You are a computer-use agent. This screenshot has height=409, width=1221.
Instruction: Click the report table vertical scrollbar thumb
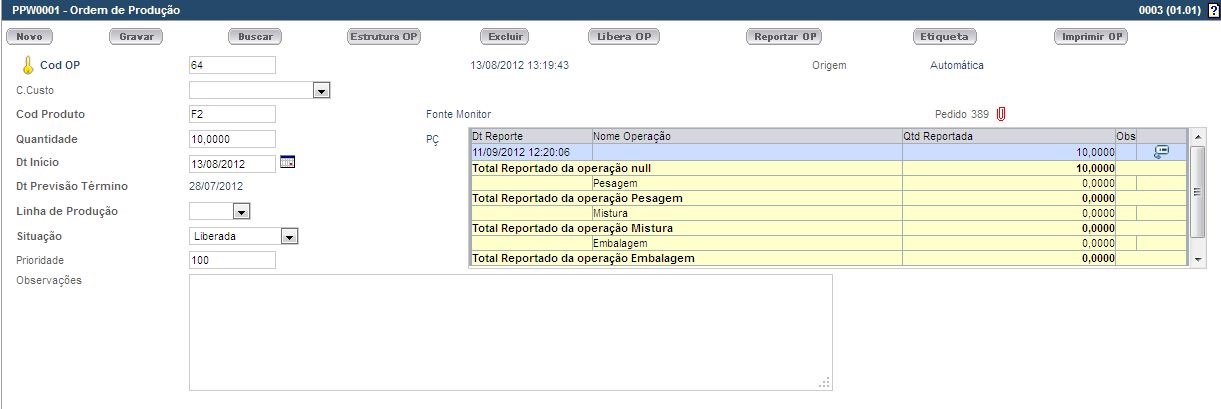coord(1199,190)
